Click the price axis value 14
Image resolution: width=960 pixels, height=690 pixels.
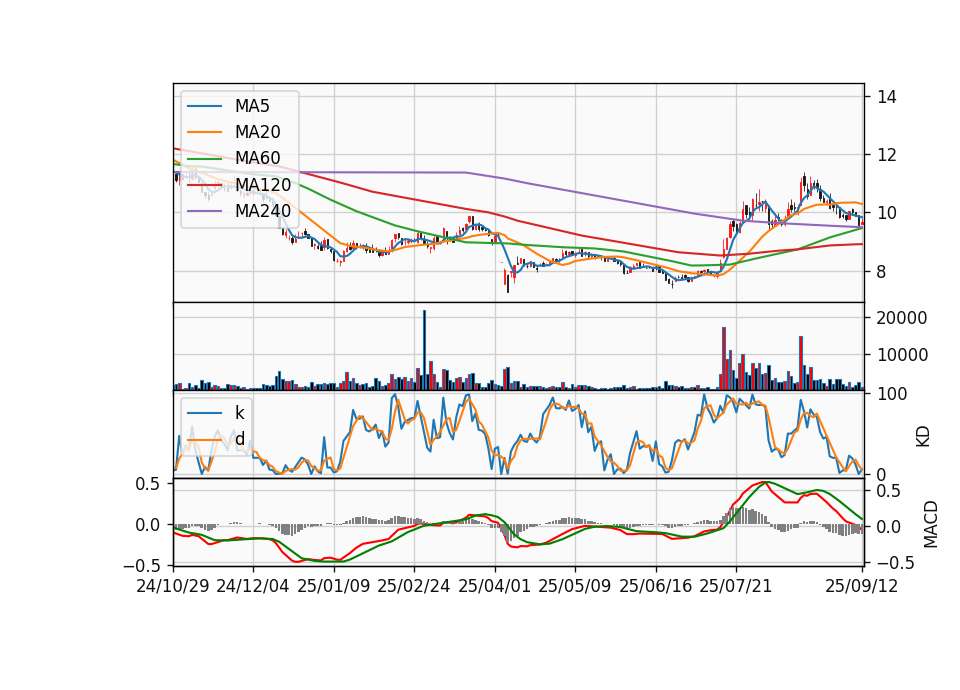click(x=887, y=97)
